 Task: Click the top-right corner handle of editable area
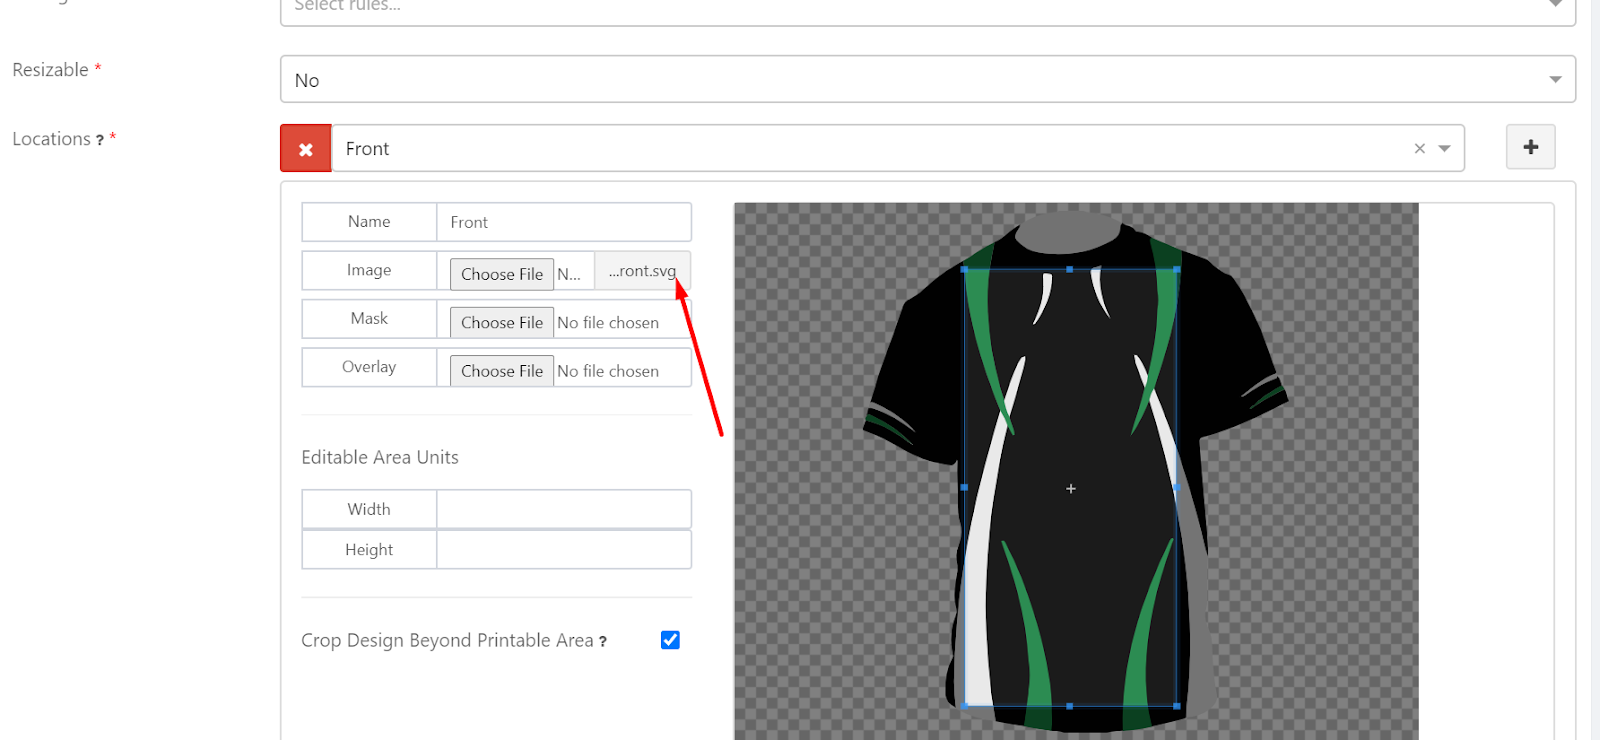coord(1177,269)
